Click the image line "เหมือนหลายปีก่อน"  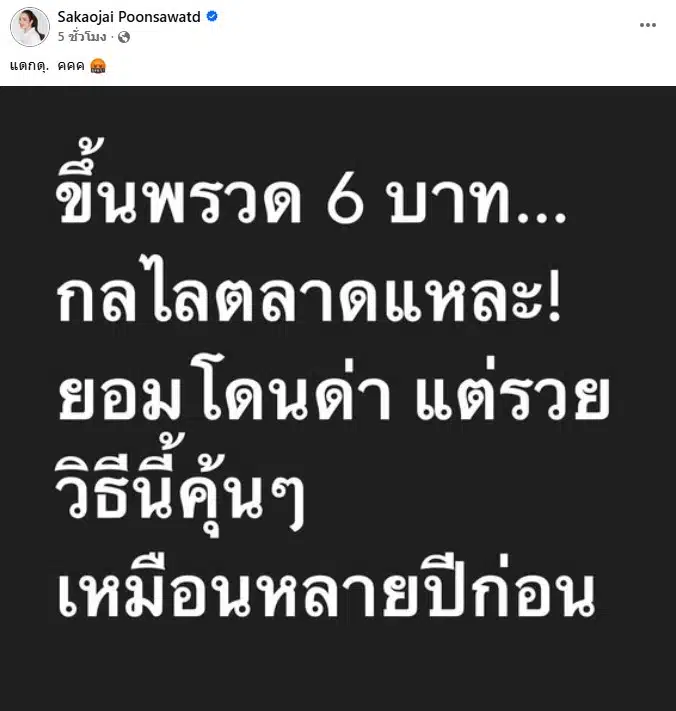click(x=326, y=587)
